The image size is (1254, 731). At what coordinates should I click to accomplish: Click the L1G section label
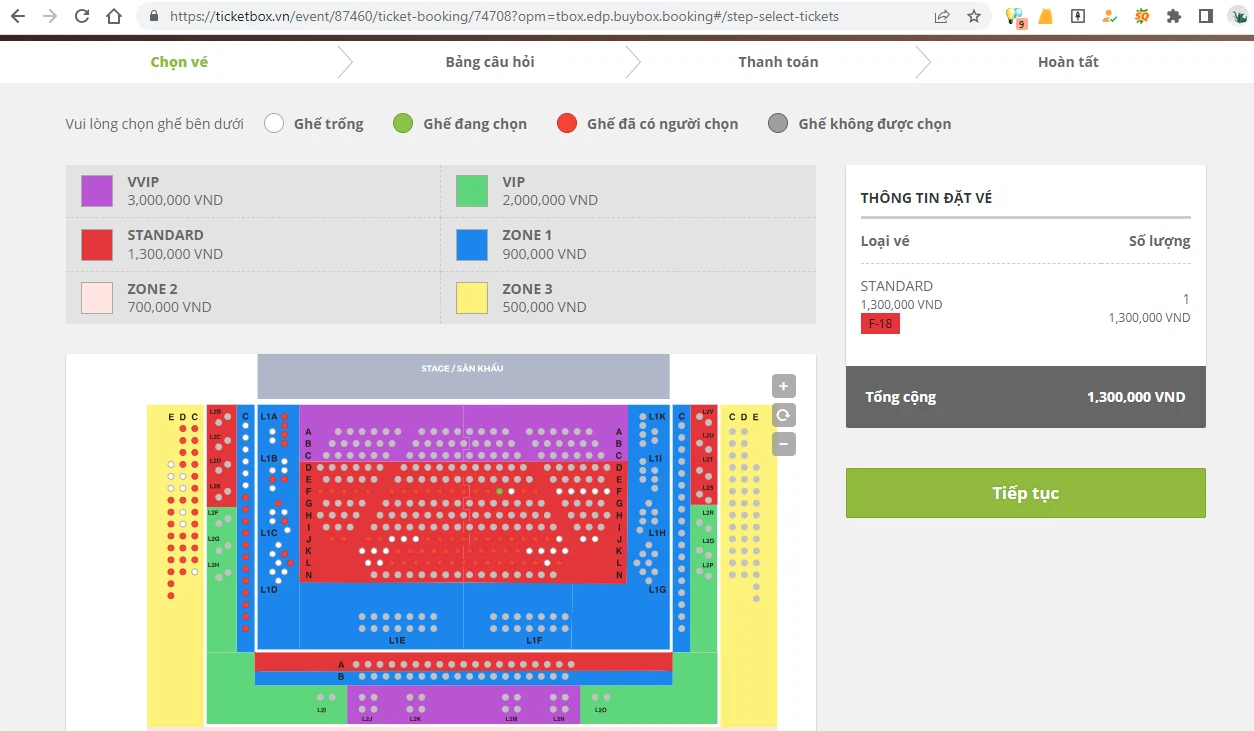pyautogui.click(x=657, y=590)
